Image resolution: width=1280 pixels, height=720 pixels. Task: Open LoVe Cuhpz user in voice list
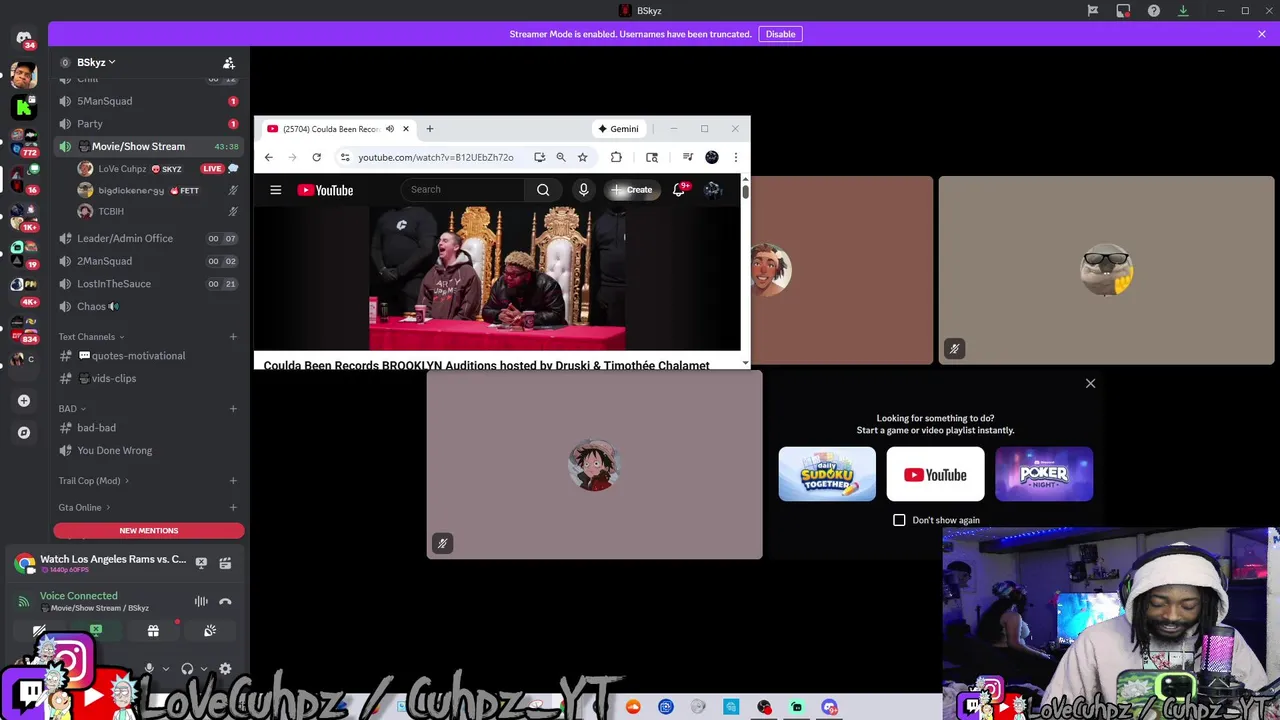pyautogui.click(x=158, y=168)
